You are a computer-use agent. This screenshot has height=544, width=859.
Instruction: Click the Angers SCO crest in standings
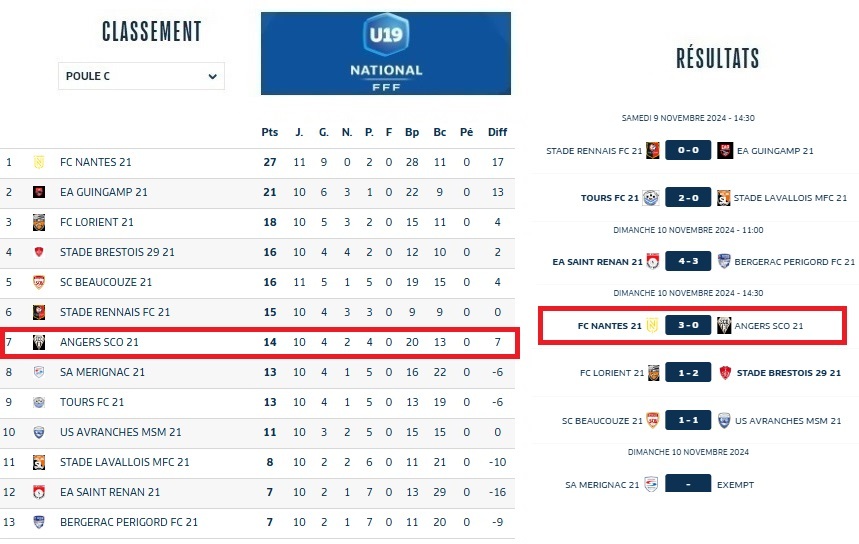pyautogui.click(x=39, y=342)
